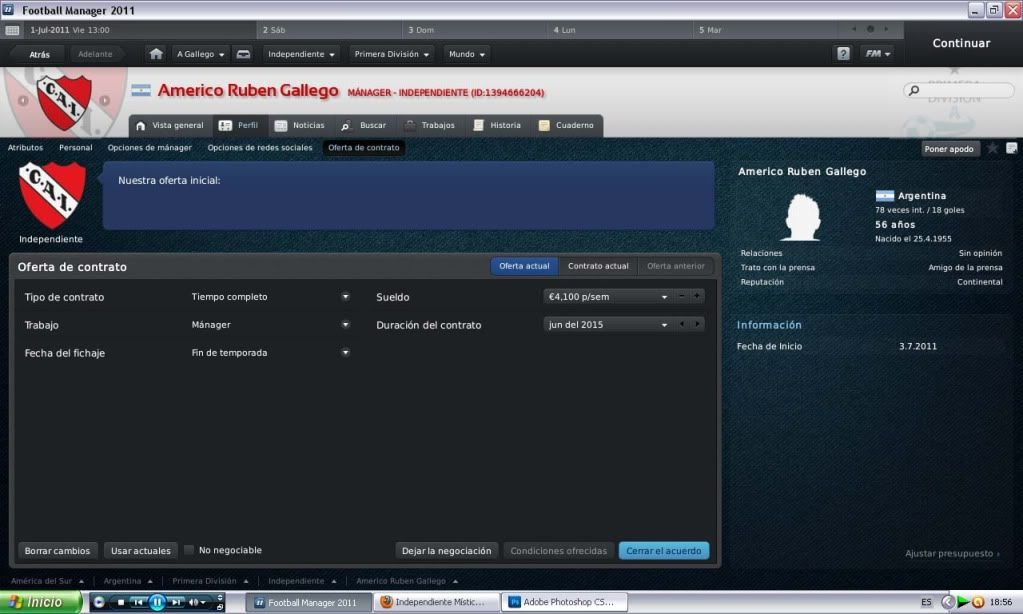The height and width of the screenshot is (614, 1023).
Task: Click the search magnifier icon in search box
Action: [x=914, y=90]
